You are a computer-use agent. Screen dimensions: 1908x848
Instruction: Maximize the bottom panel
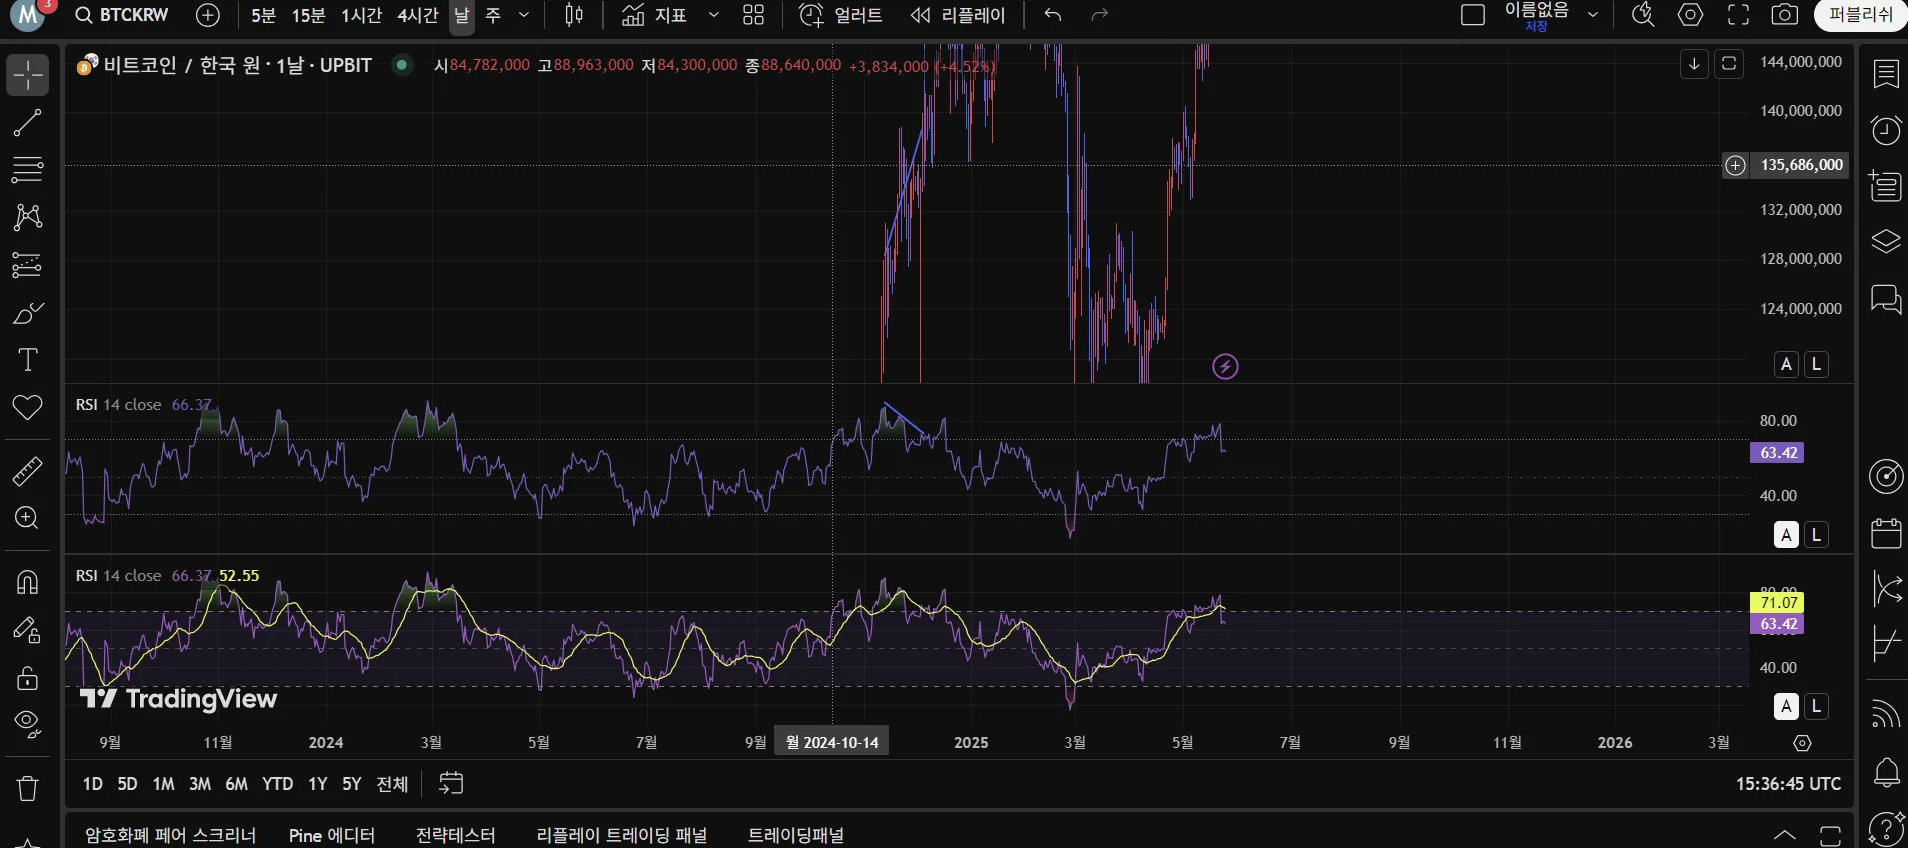[x=1830, y=835]
